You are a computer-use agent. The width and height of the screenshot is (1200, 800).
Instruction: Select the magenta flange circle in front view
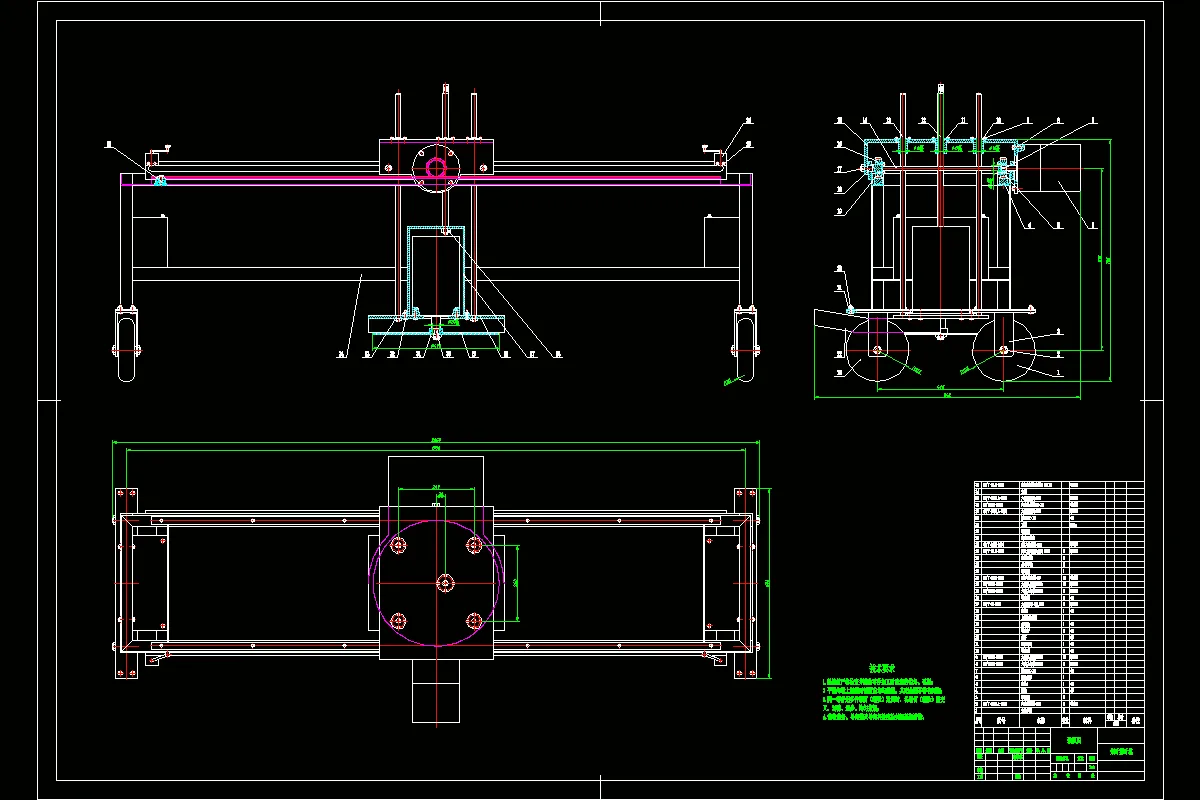436,167
